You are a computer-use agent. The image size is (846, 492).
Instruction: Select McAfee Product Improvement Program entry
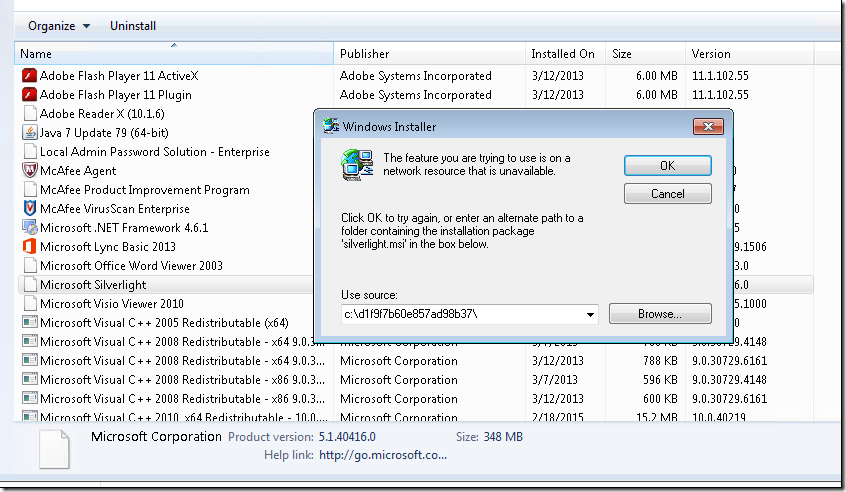pos(145,190)
